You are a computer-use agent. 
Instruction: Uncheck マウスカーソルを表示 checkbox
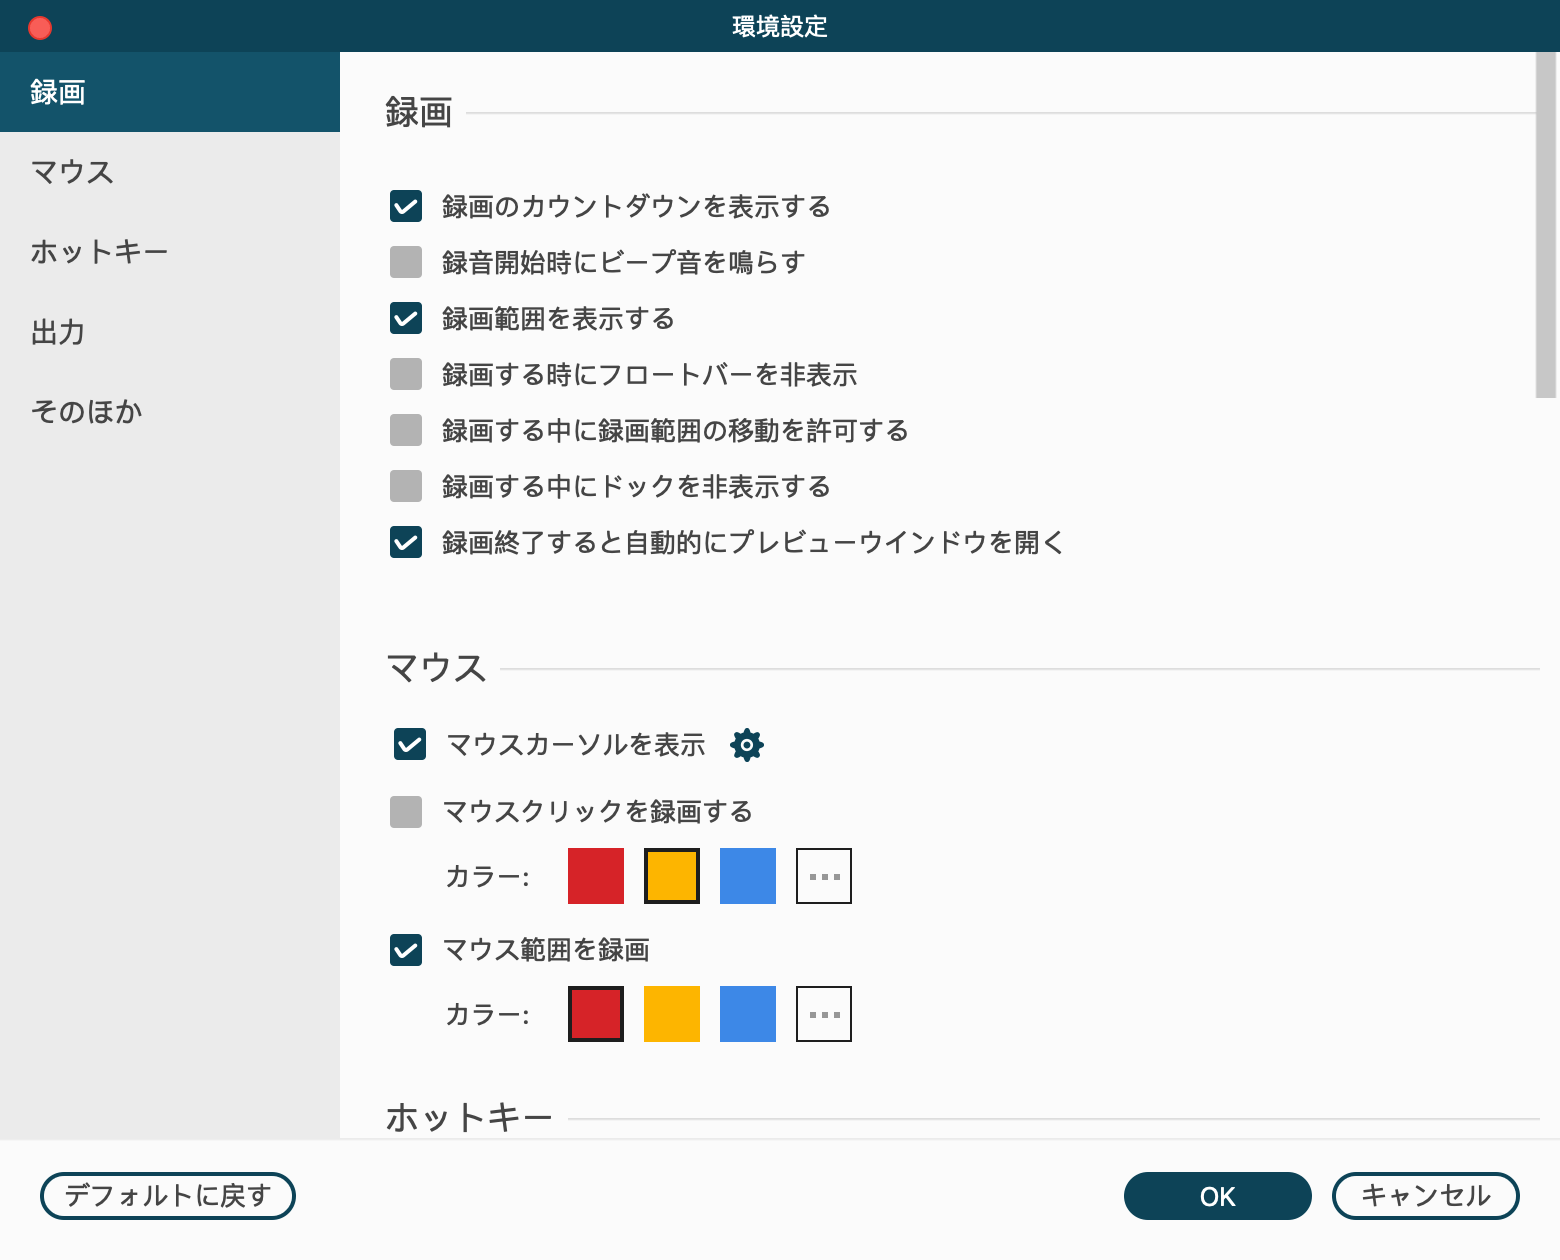coord(410,745)
